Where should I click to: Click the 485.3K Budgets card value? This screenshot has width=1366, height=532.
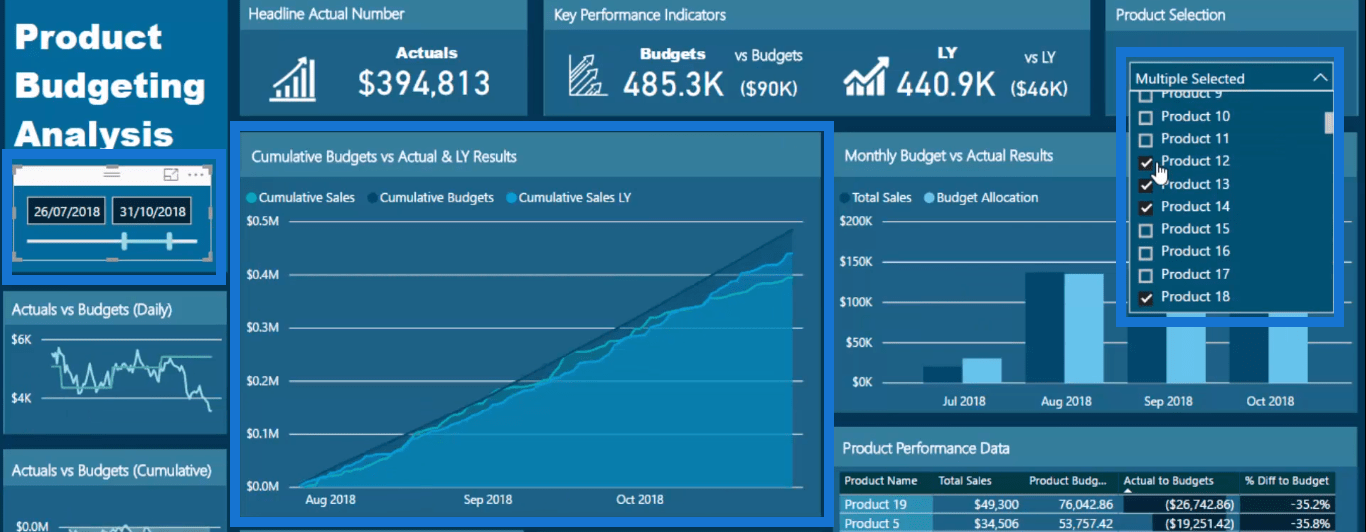[673, 85]
